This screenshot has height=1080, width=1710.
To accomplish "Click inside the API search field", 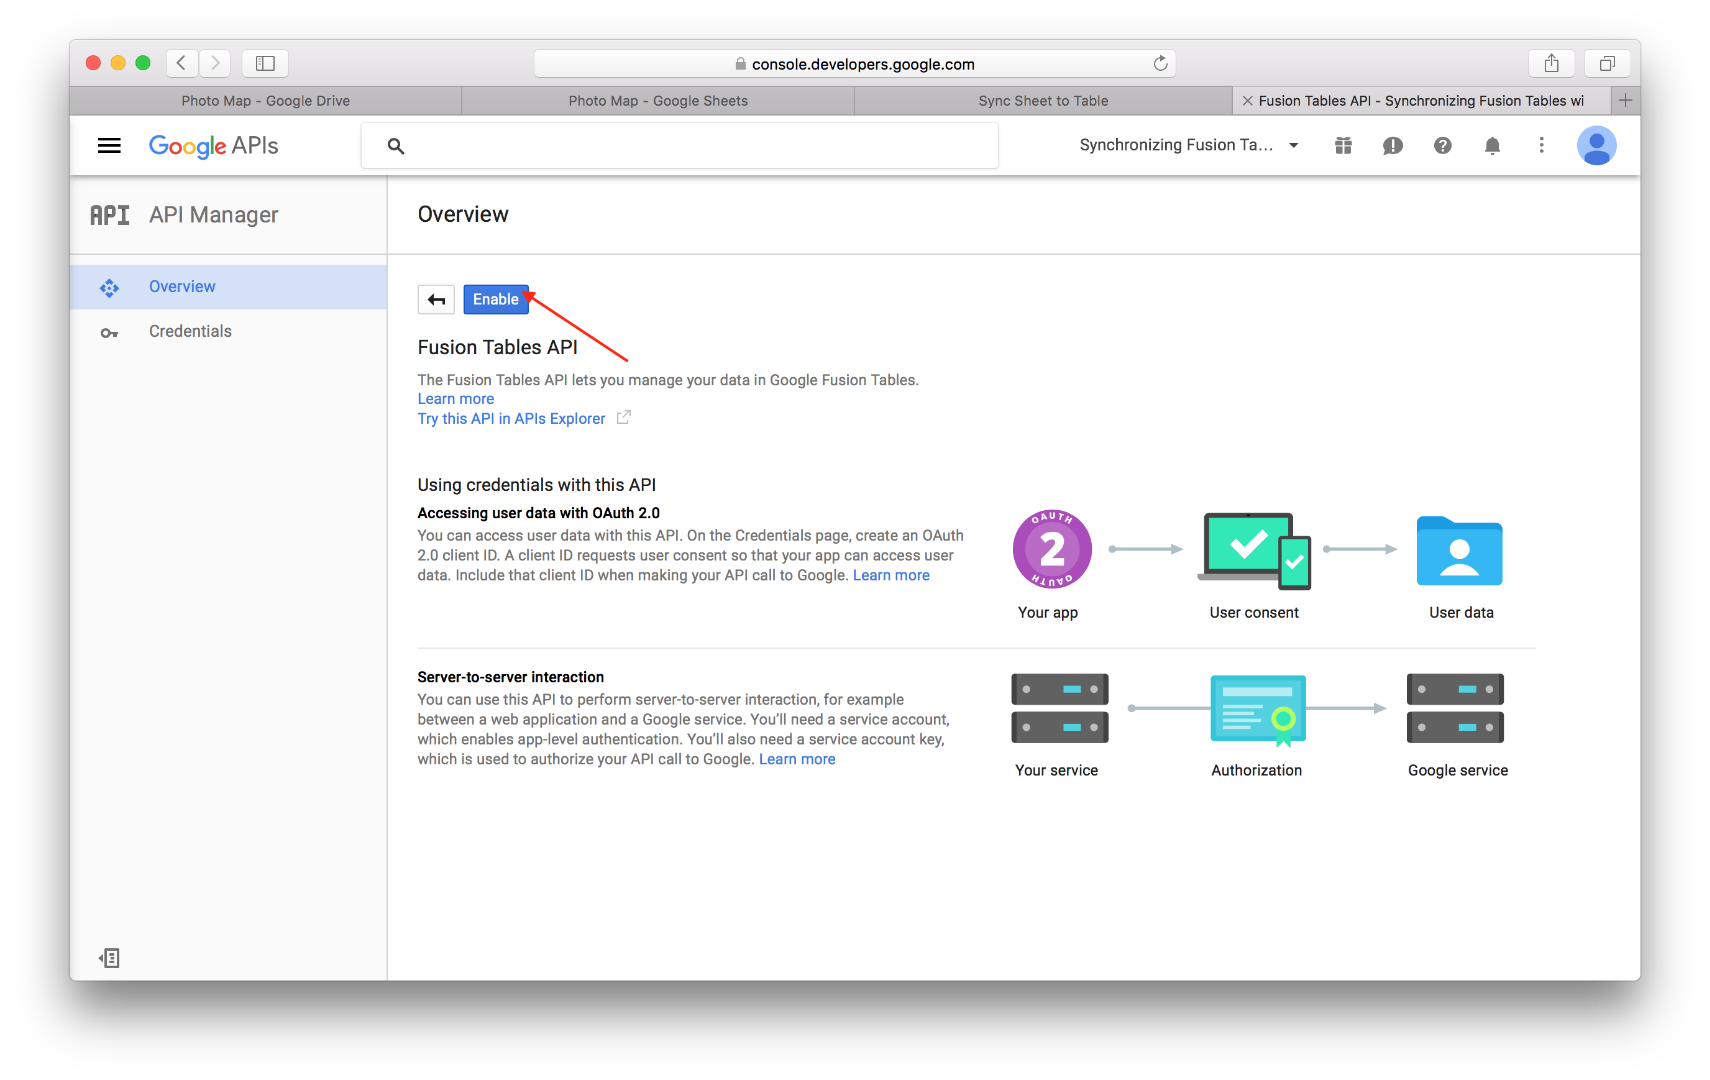I will [680, 145].
